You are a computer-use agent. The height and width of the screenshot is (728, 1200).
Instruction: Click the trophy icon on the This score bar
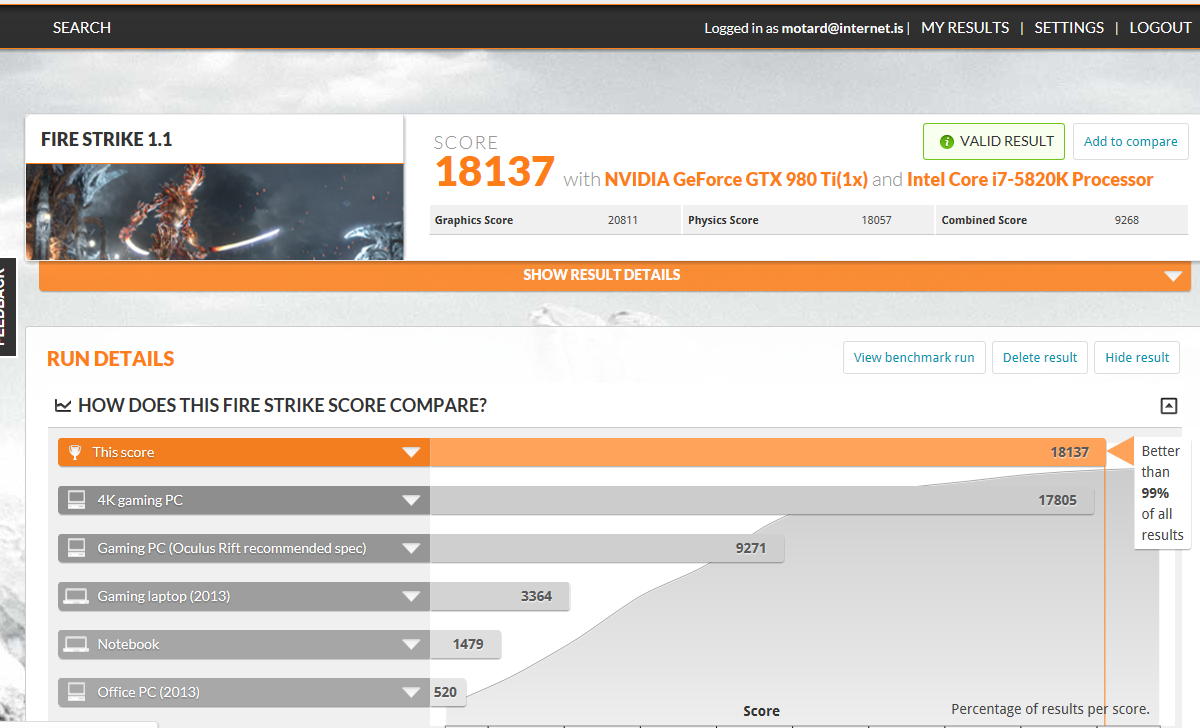[x=75, y=452]
